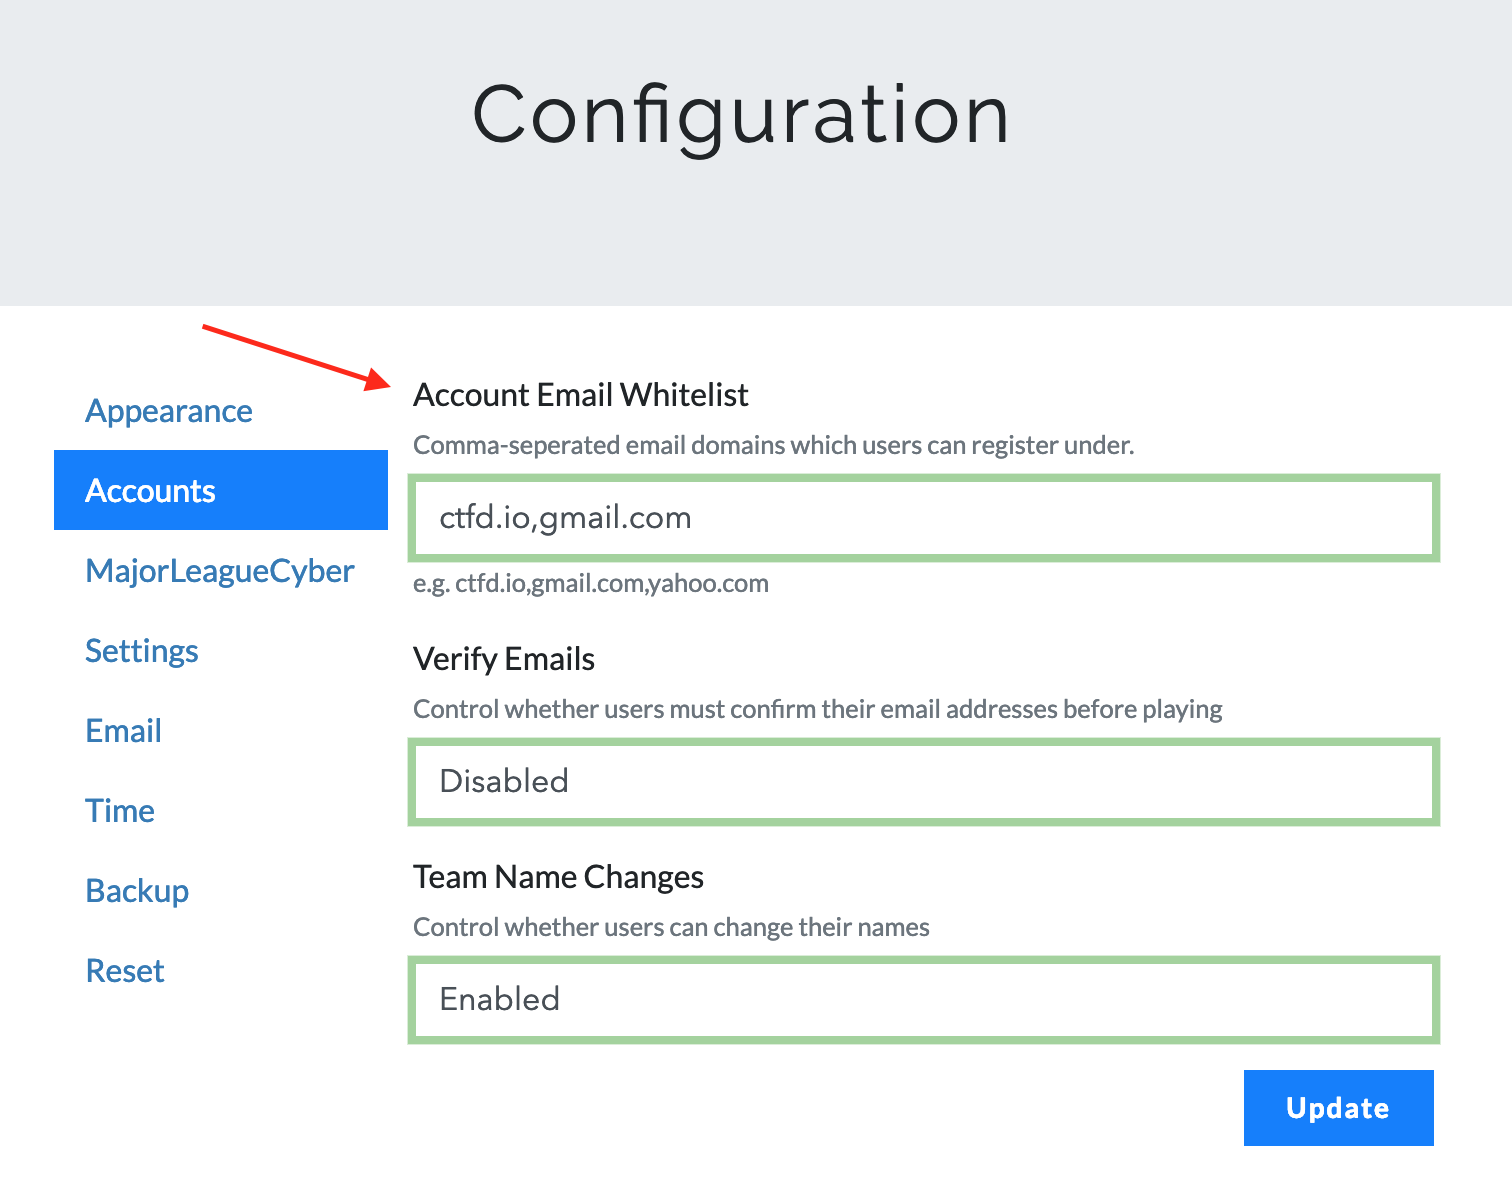Open the Appearance configuration tab
The image size is (1512, 1180).
point(168,411)
